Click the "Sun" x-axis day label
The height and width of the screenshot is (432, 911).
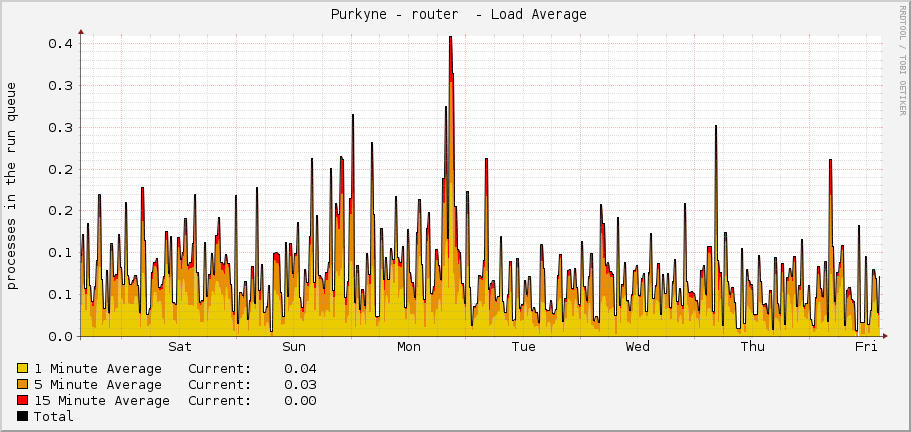tap(294, 347)
